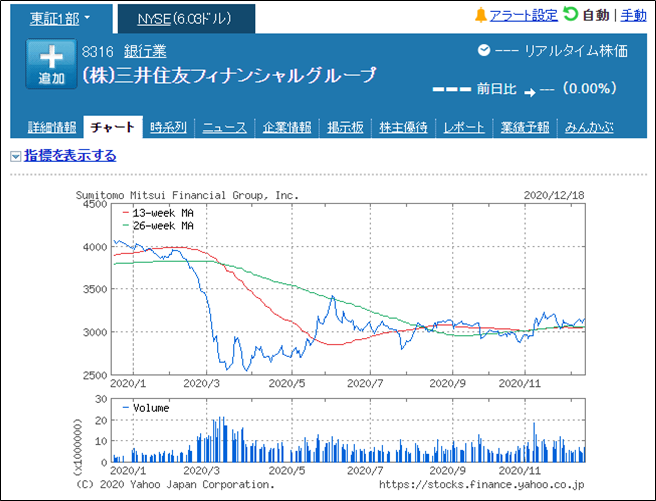Click the 2500 price axis label
The width and height of the screenshot is (656, 501).
[95, 376]
